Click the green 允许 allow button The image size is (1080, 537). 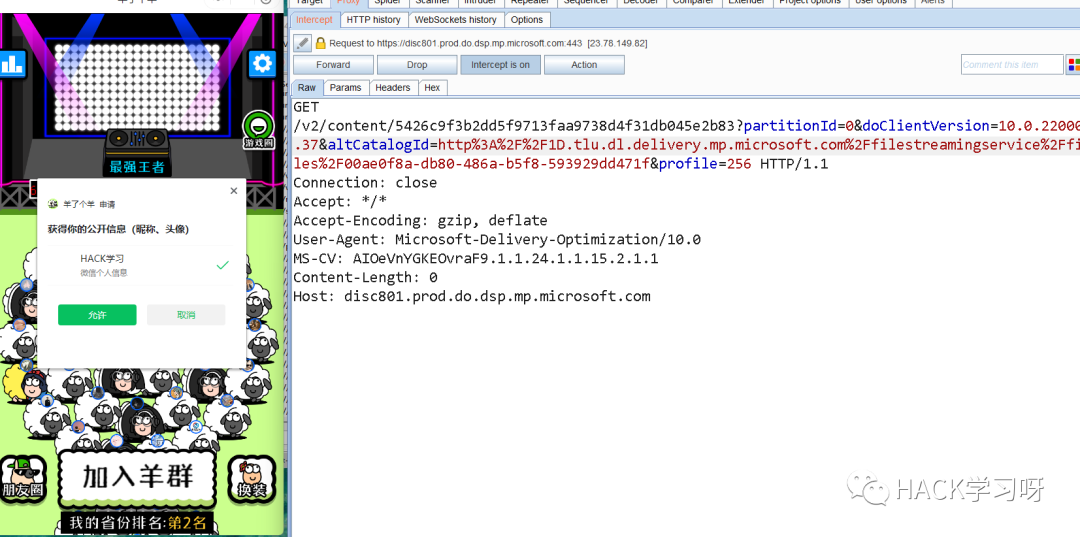click(x=97, y=315)
